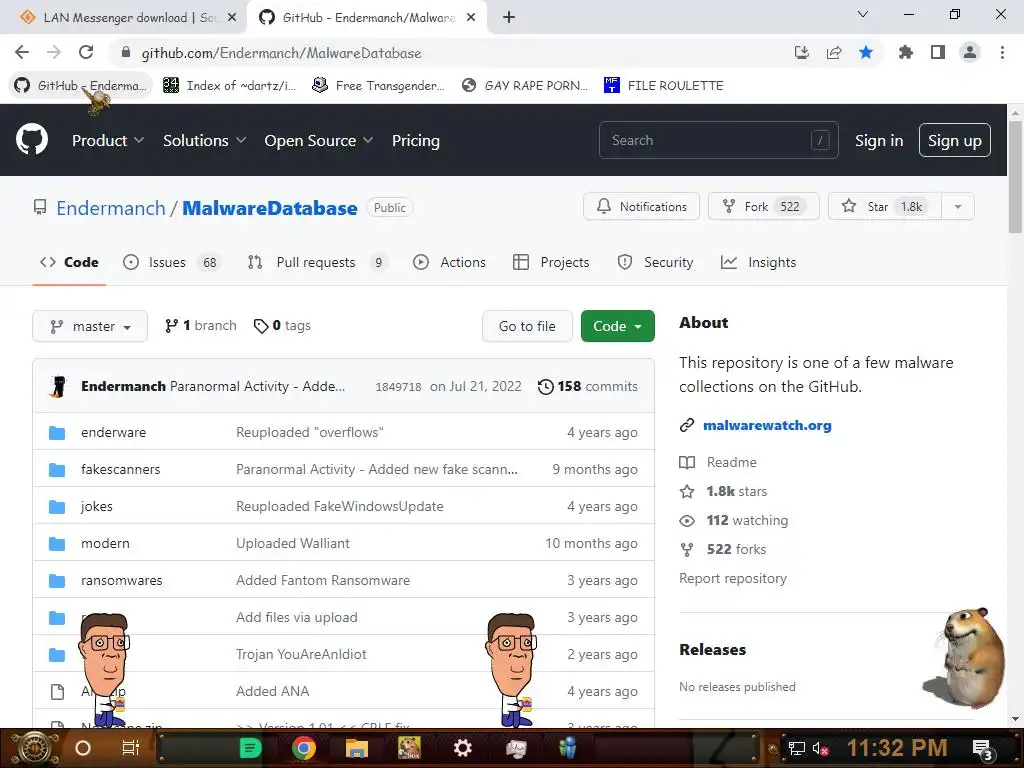1024x768 pixels.
Task: Open the Projects tab
Action: (551, 262)
